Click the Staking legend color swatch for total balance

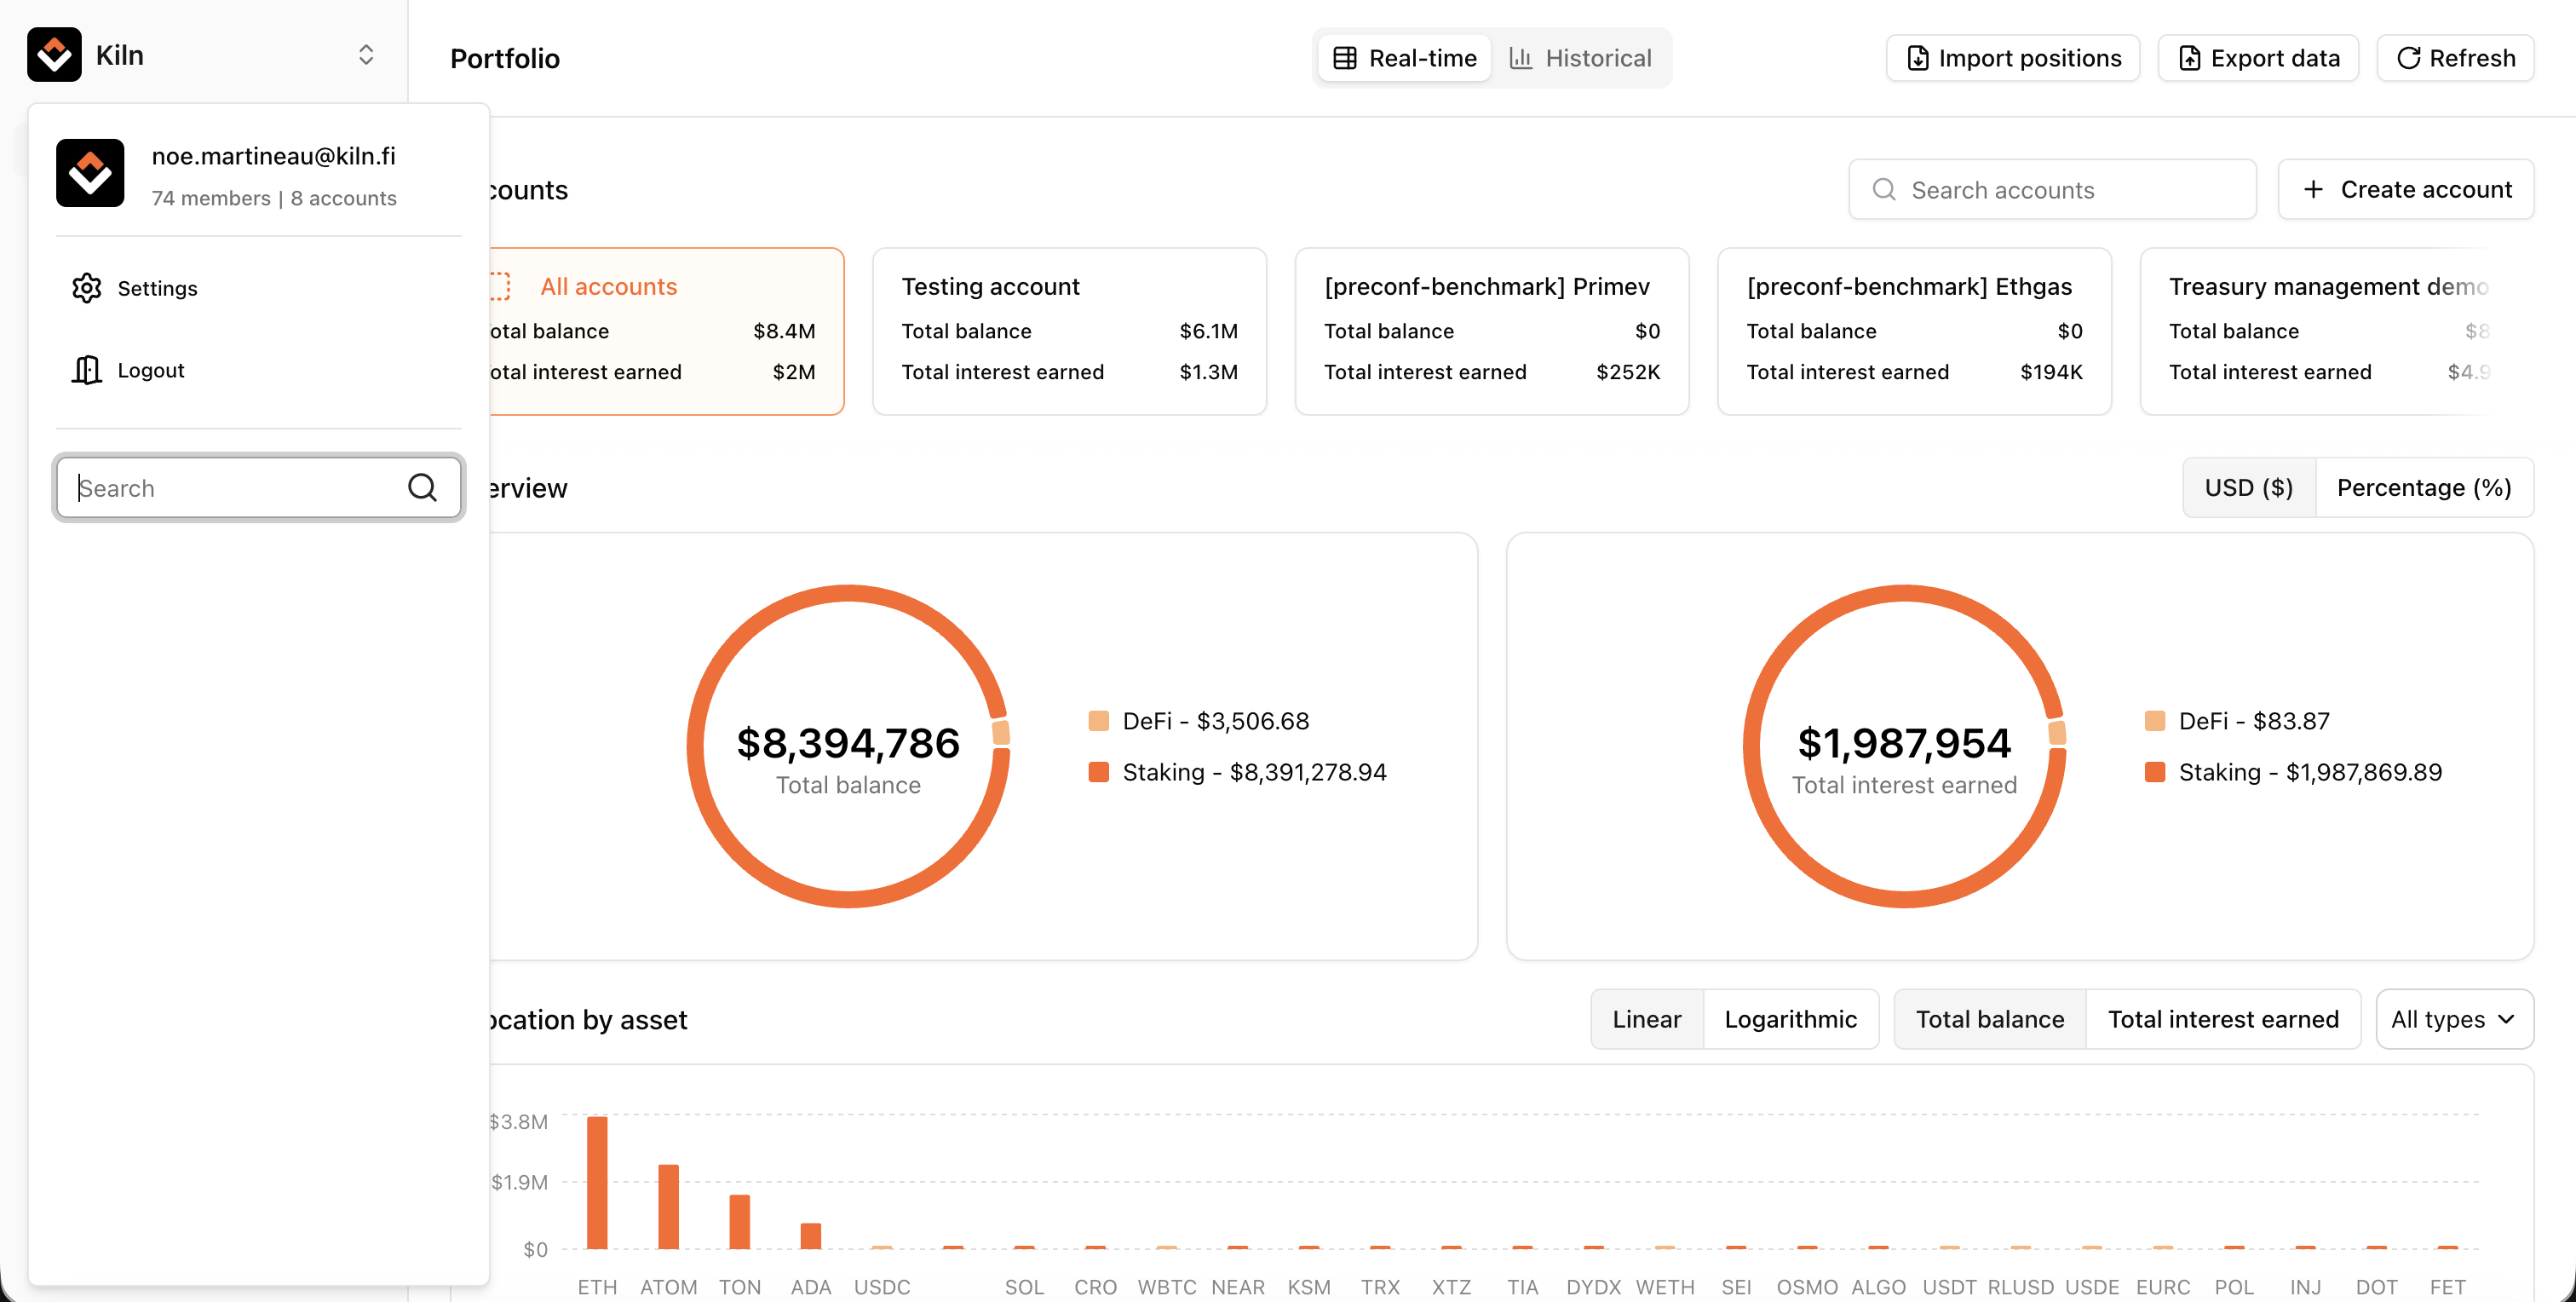pos(1098,772)
